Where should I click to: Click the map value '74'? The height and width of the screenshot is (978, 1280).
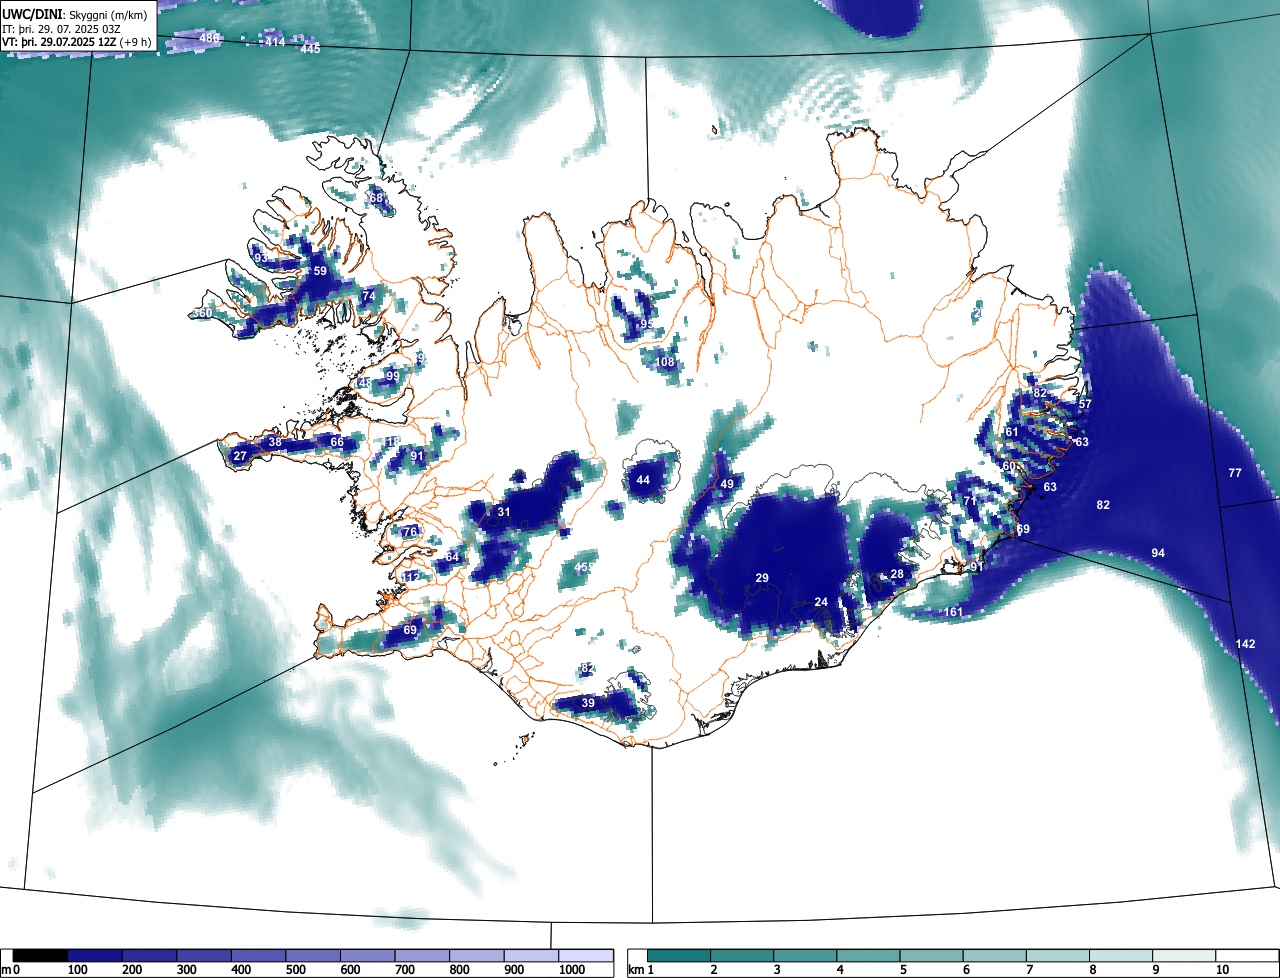pyautogui.click(x=369, y=296)
